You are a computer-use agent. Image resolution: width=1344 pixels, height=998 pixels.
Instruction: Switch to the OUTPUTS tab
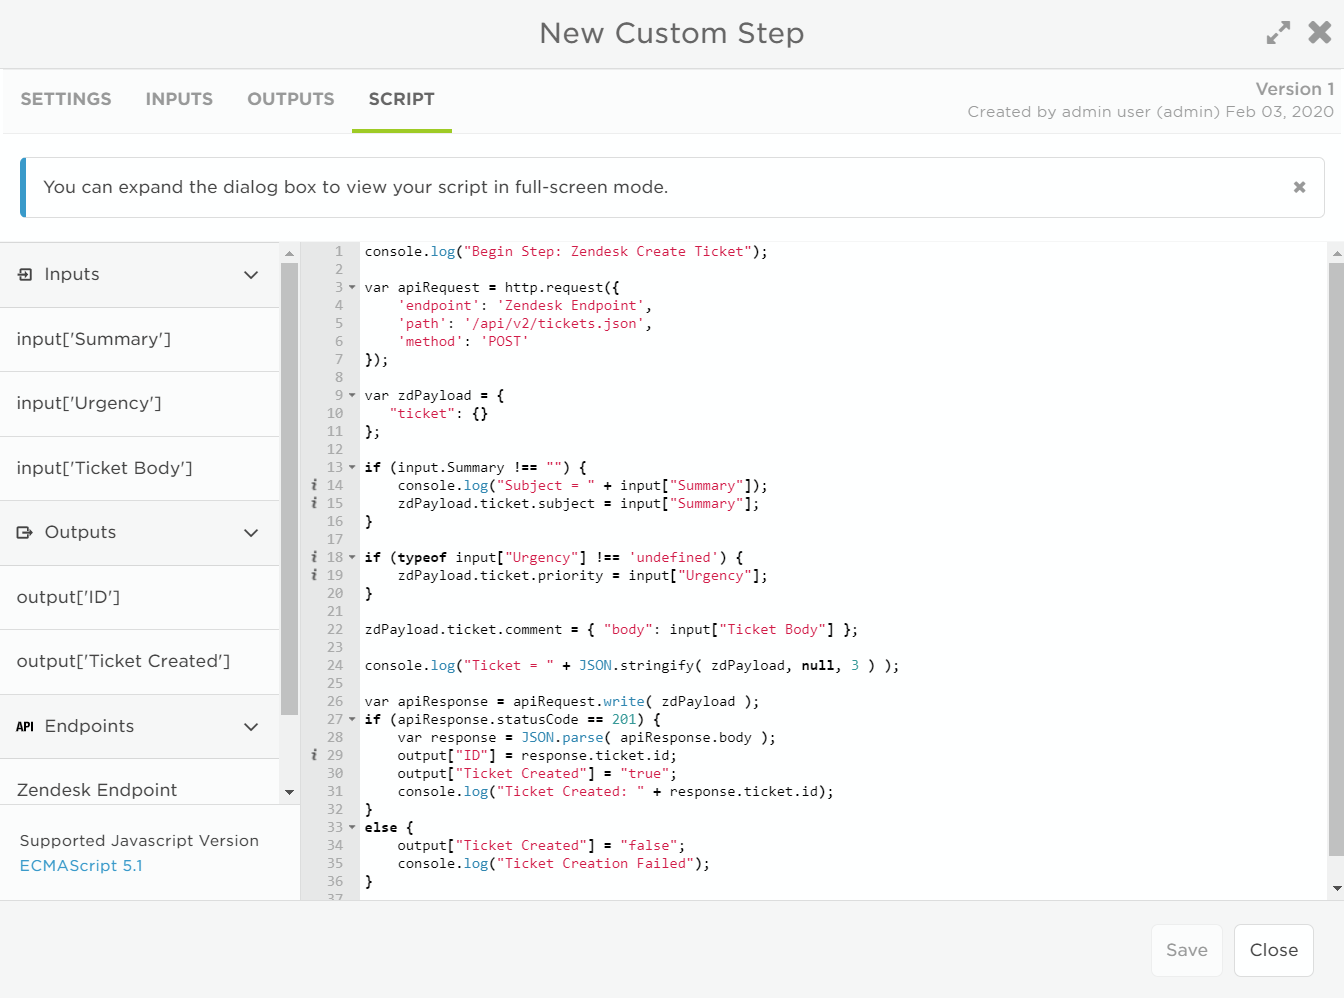pyautogui.click(x=291, y=99)
